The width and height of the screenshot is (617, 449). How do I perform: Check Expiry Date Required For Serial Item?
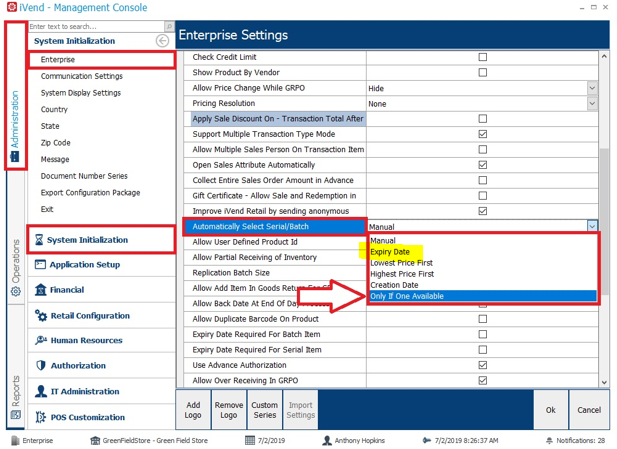click(x=482, y=349)
